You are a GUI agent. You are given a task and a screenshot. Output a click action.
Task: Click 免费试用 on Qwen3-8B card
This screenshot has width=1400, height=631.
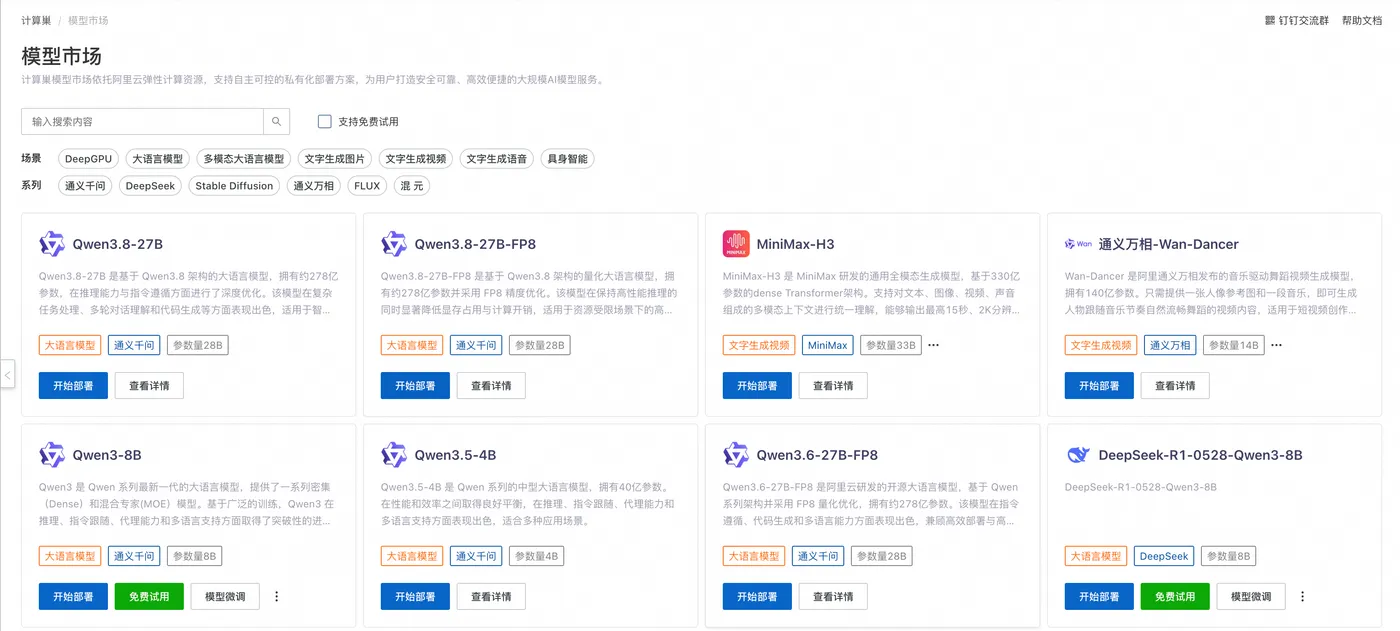pyautogui.click(x=149, y=597)
